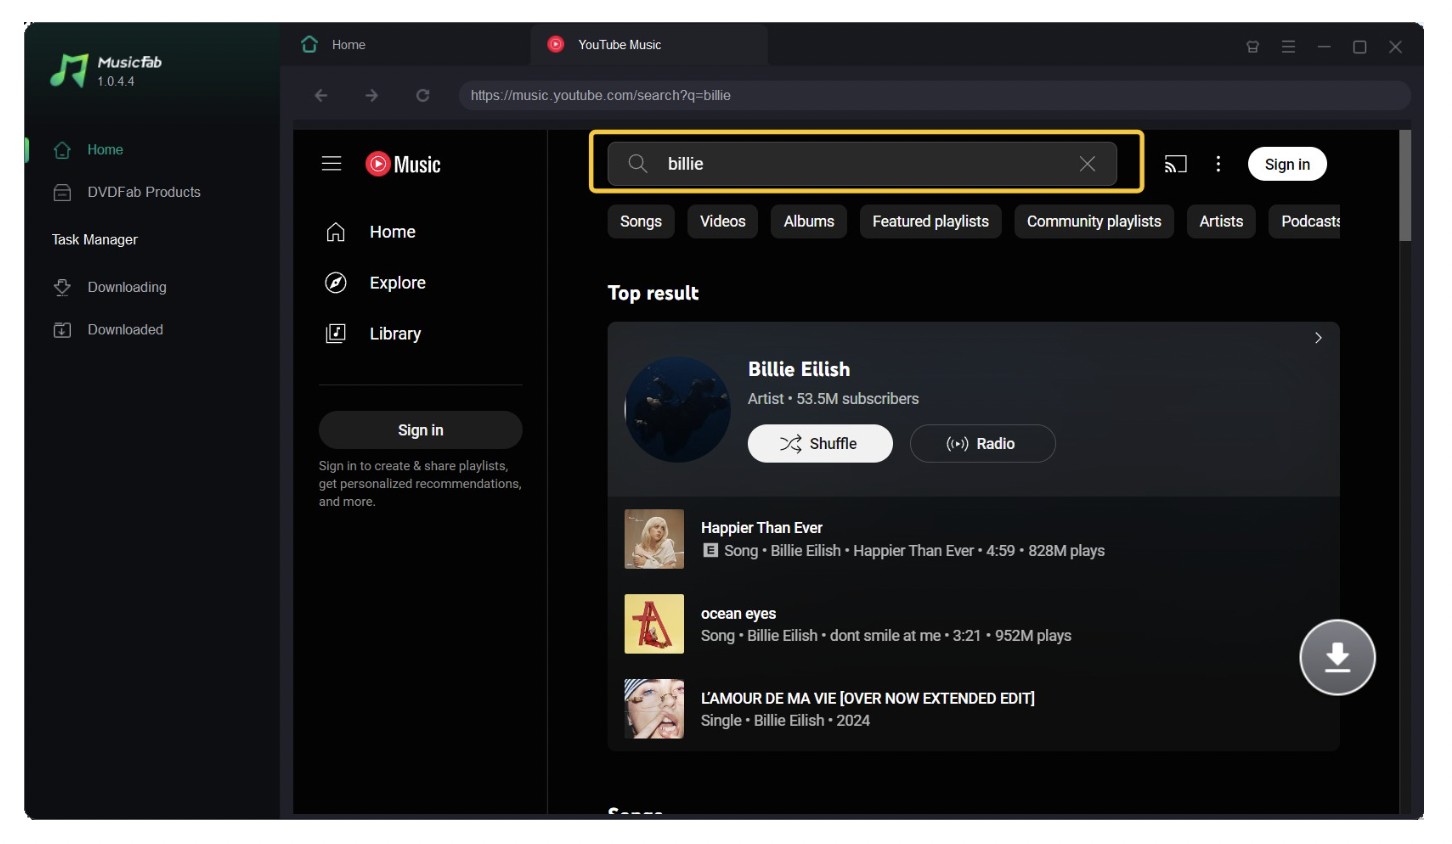Click the URL address bar

934,95
